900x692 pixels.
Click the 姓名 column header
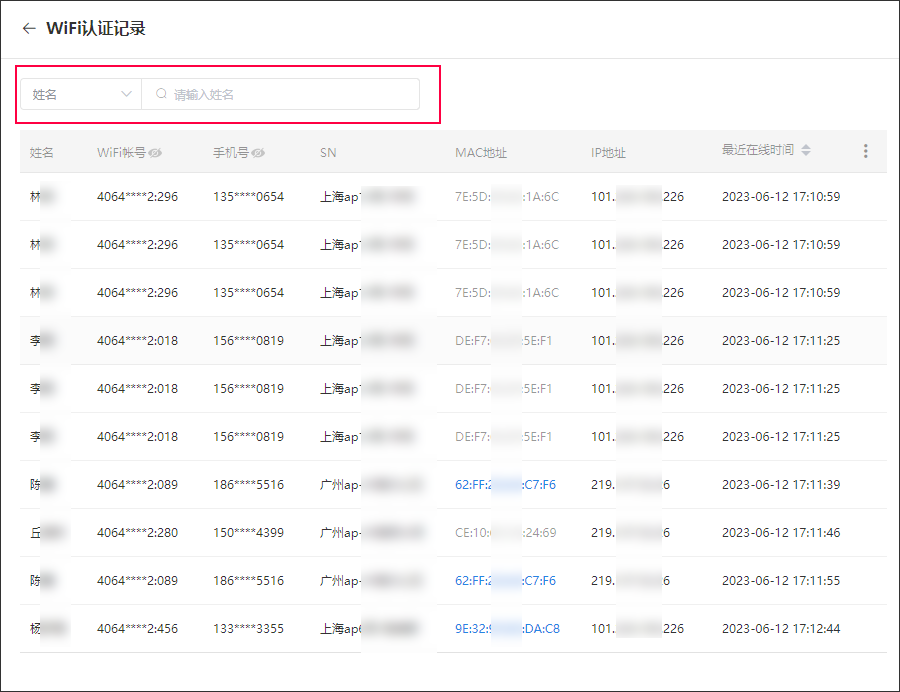[x=42, y=153]
